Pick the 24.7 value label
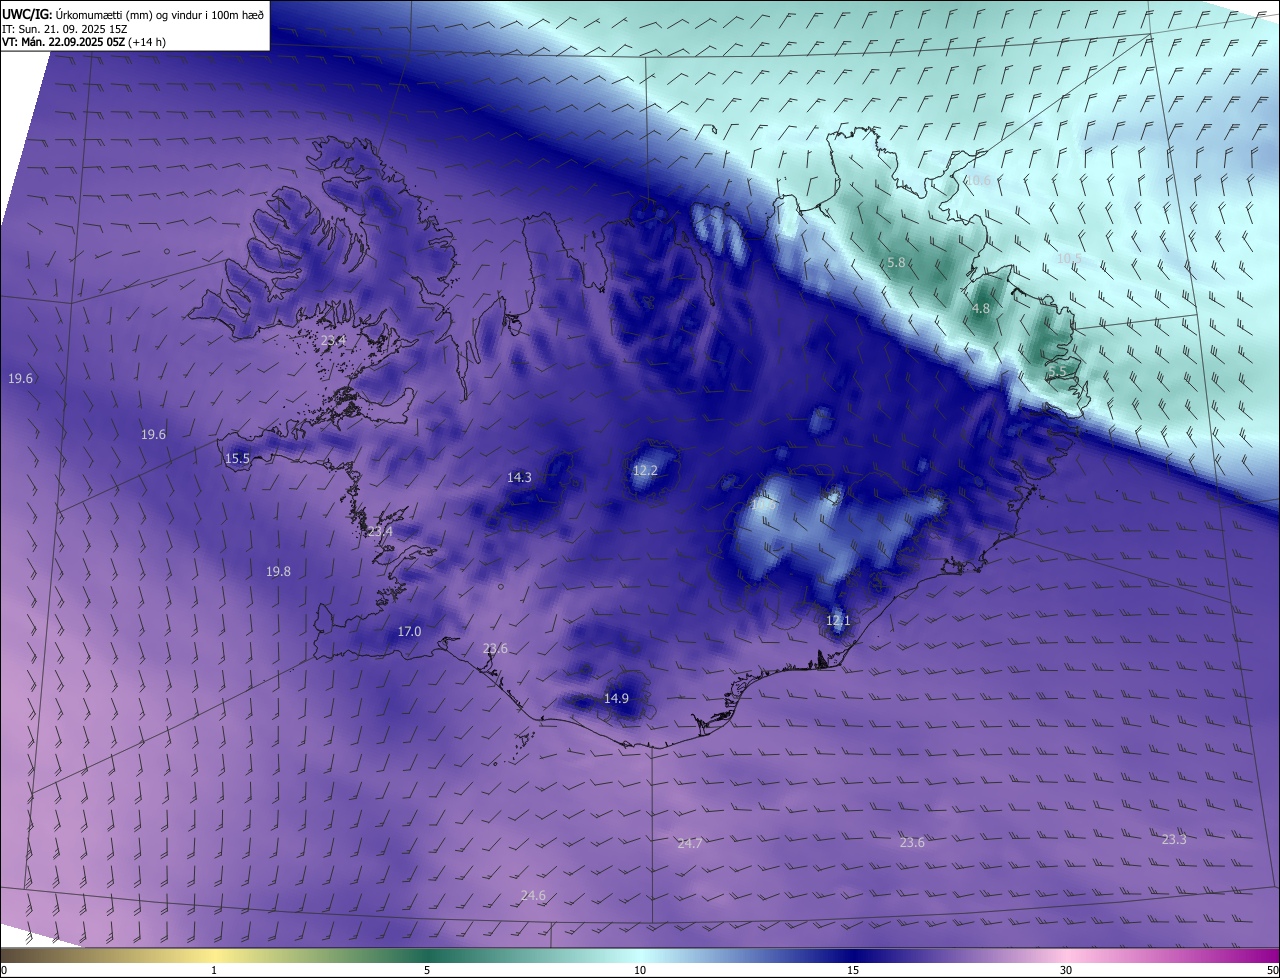Screen dimensions: 1280x978 tap(689, 844)
